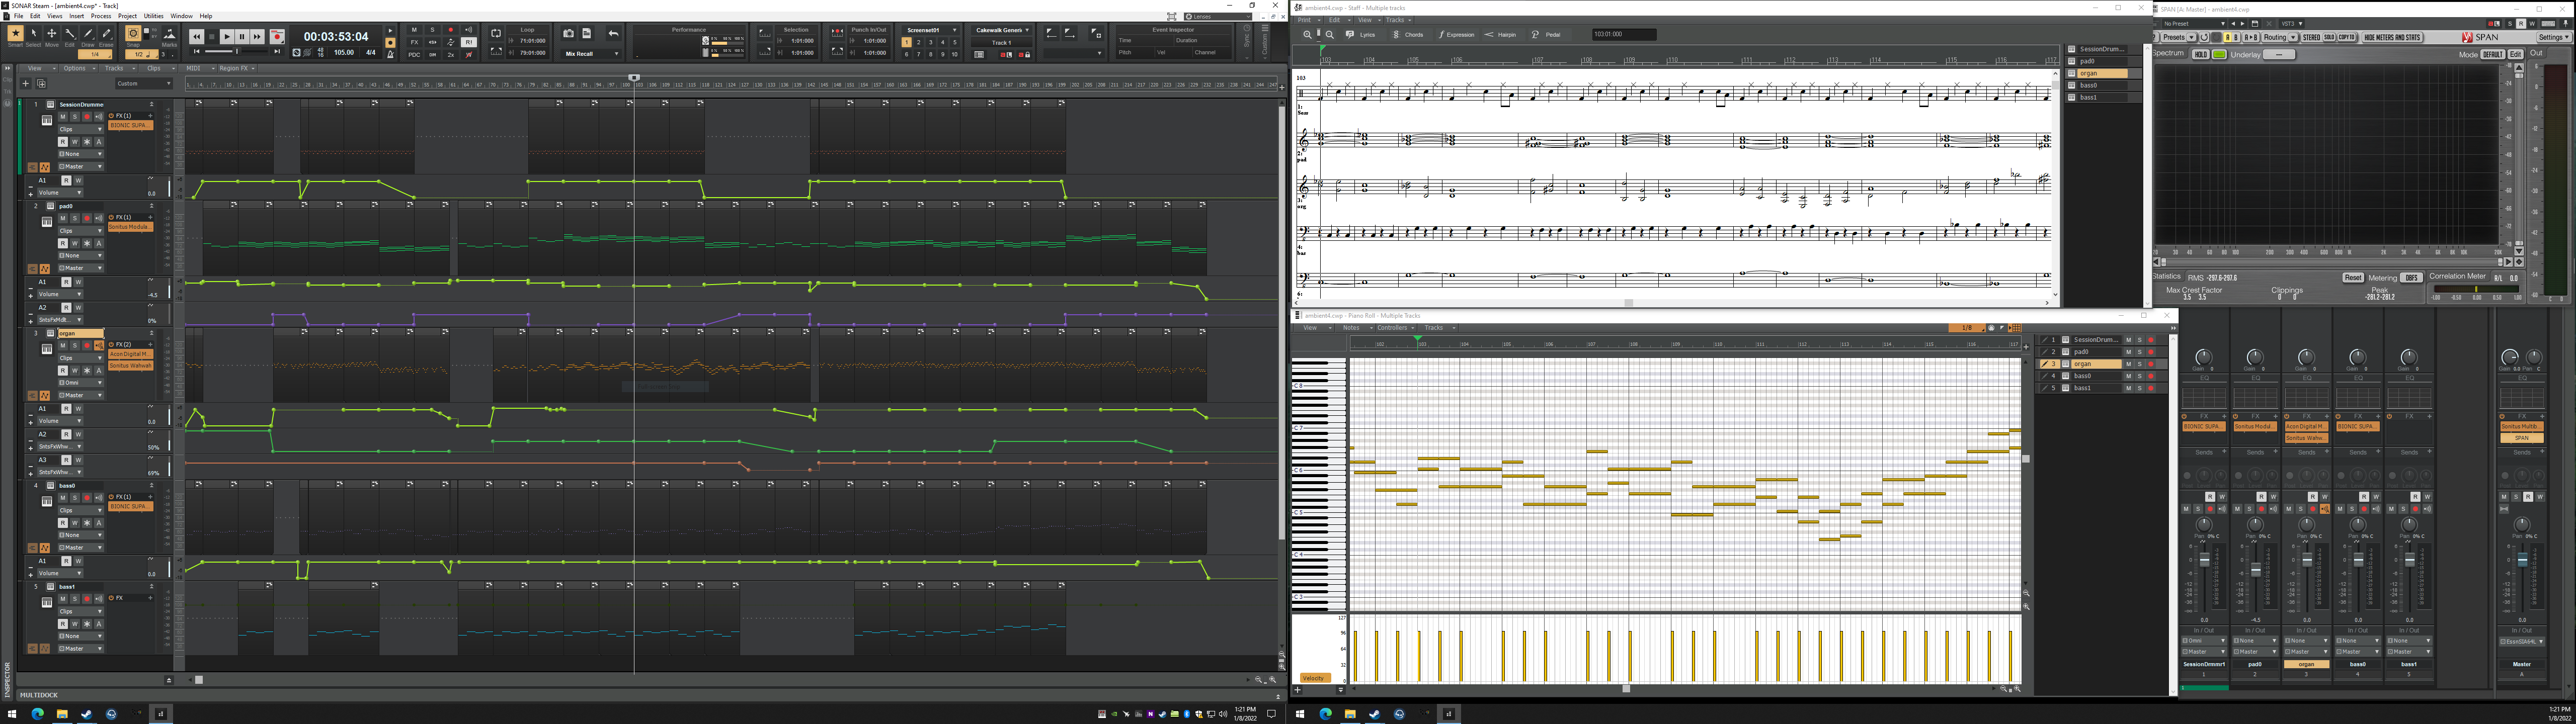This screenshot has width=2576, height=724.
Task: Open the Utilities menu
Action: click(154, 16)
